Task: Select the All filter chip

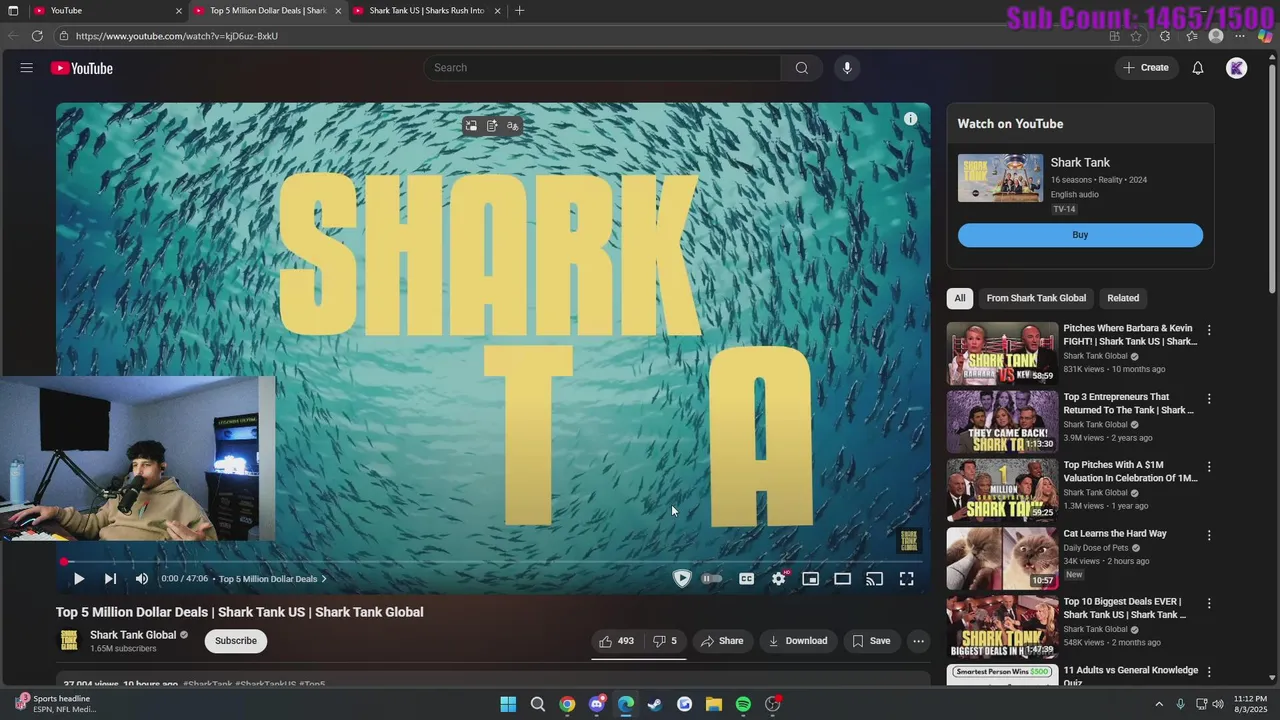Action: tap(960, 298)
